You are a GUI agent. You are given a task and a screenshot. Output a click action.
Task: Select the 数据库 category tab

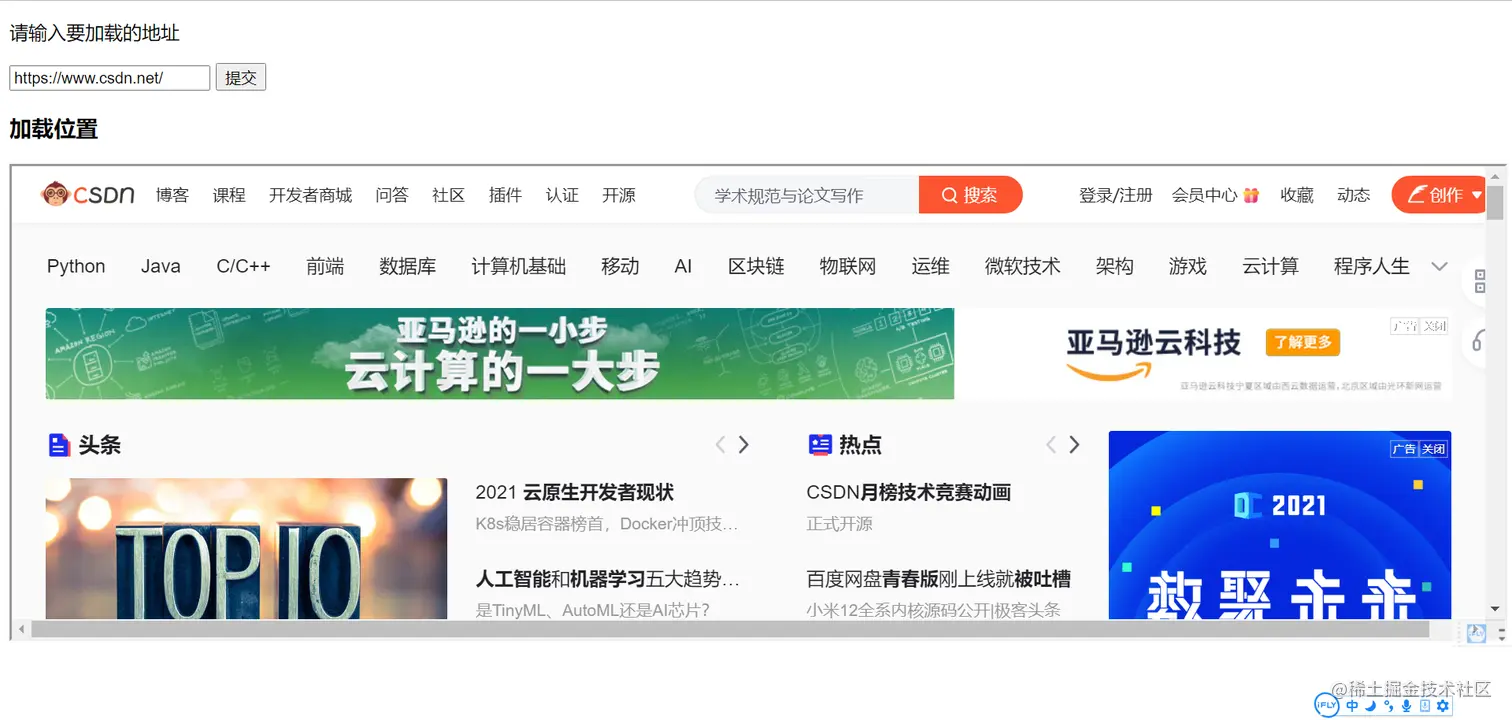pyautogui.click(x=408, y=266)
